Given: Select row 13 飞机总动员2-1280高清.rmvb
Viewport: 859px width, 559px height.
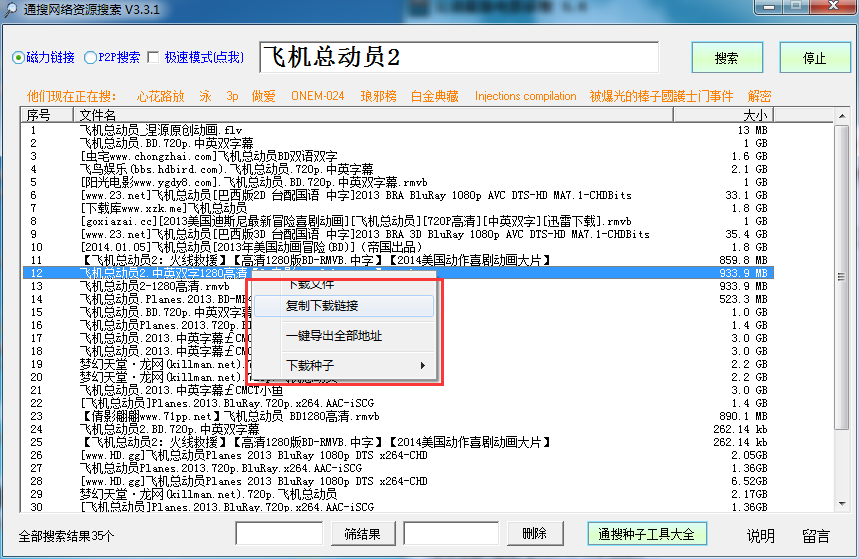Looking at the screenshot, I should [x=398, y=286].
